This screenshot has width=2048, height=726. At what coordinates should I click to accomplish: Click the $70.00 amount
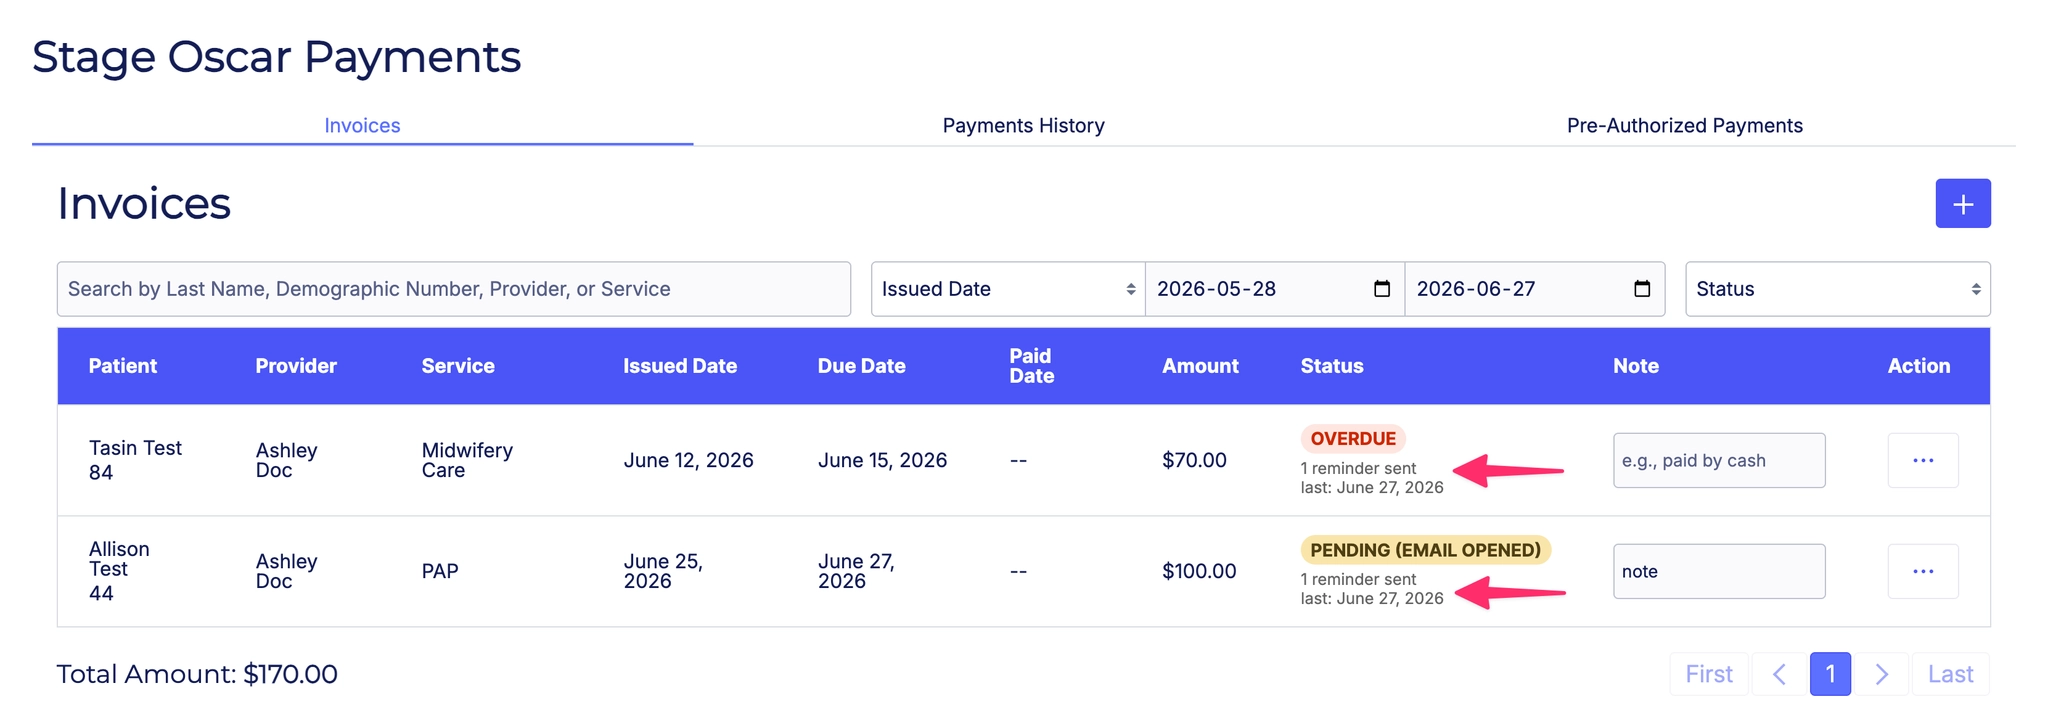pyautogui.click(x=1194, y=461)
